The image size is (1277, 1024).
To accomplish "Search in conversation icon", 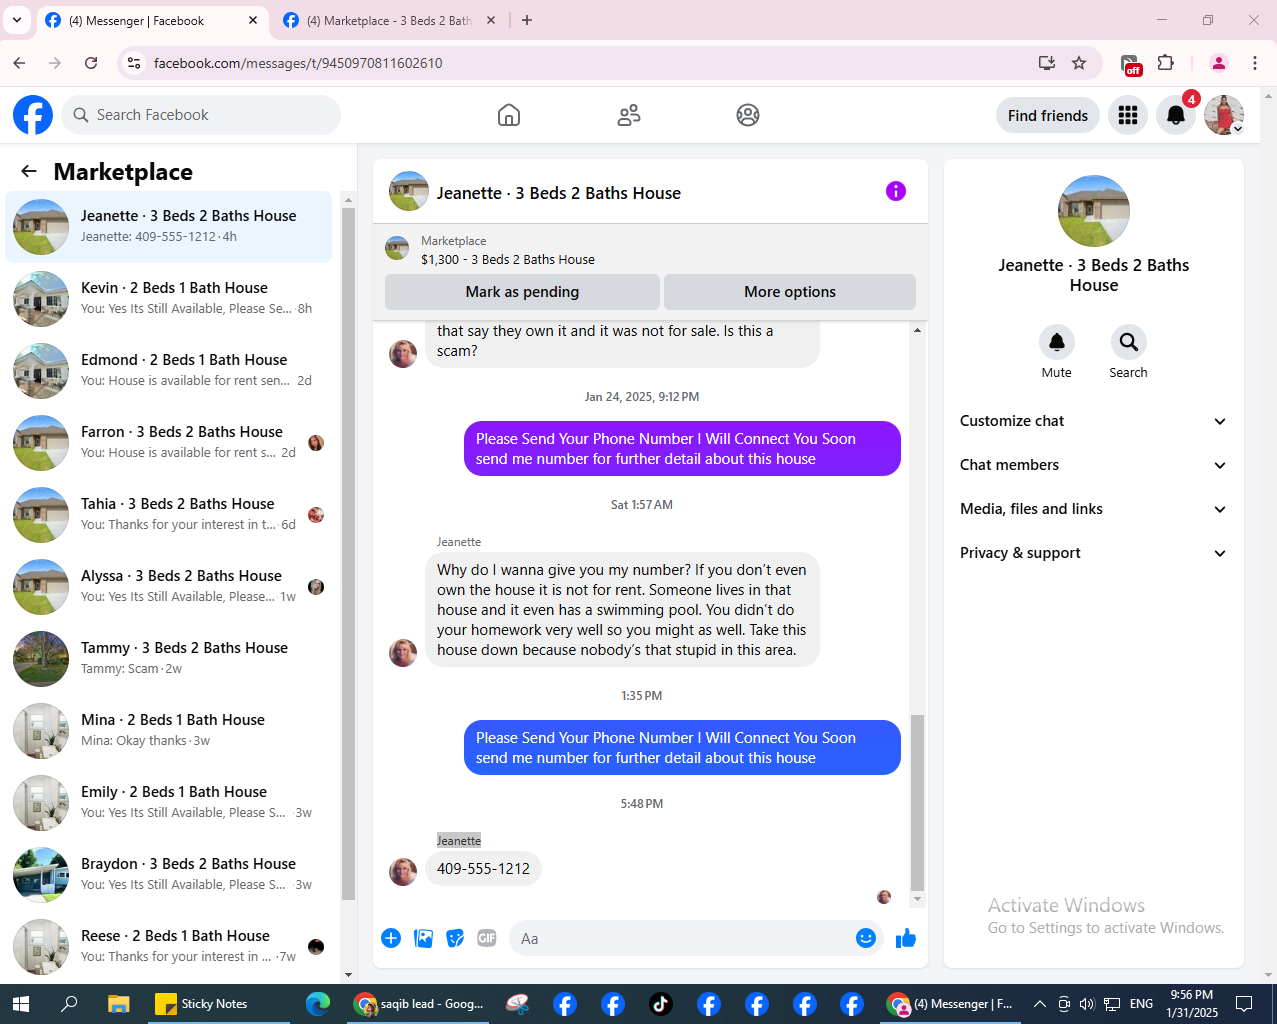I will click(1128, 342).
